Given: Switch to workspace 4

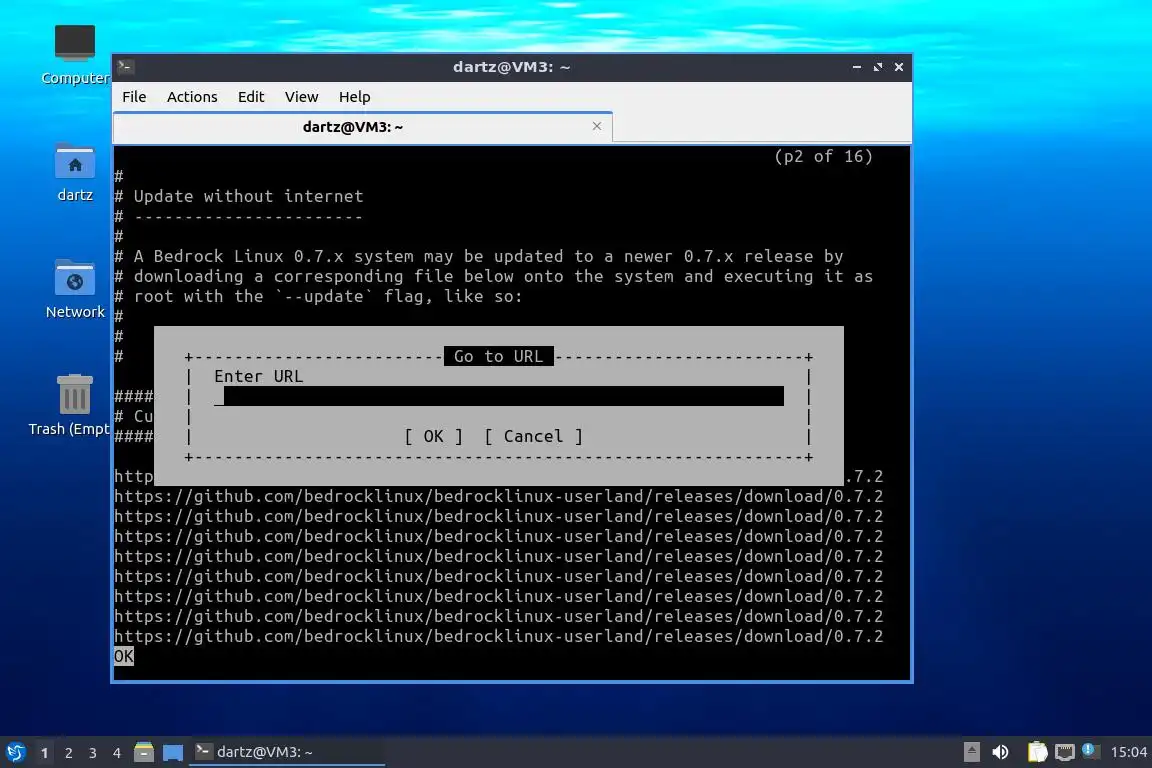Looking at the screenshot, I should [x=116, y=753].
